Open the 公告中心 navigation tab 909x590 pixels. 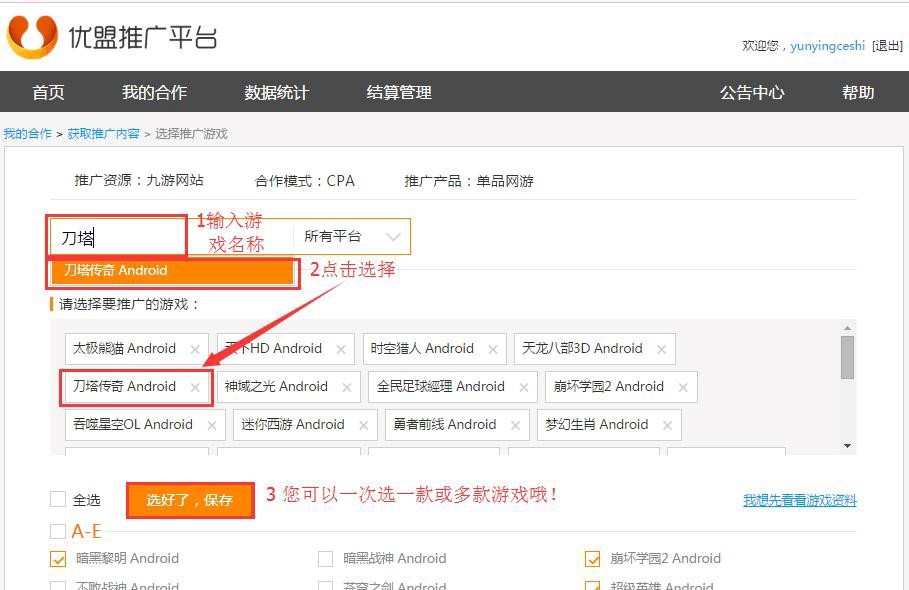point(752,92)
